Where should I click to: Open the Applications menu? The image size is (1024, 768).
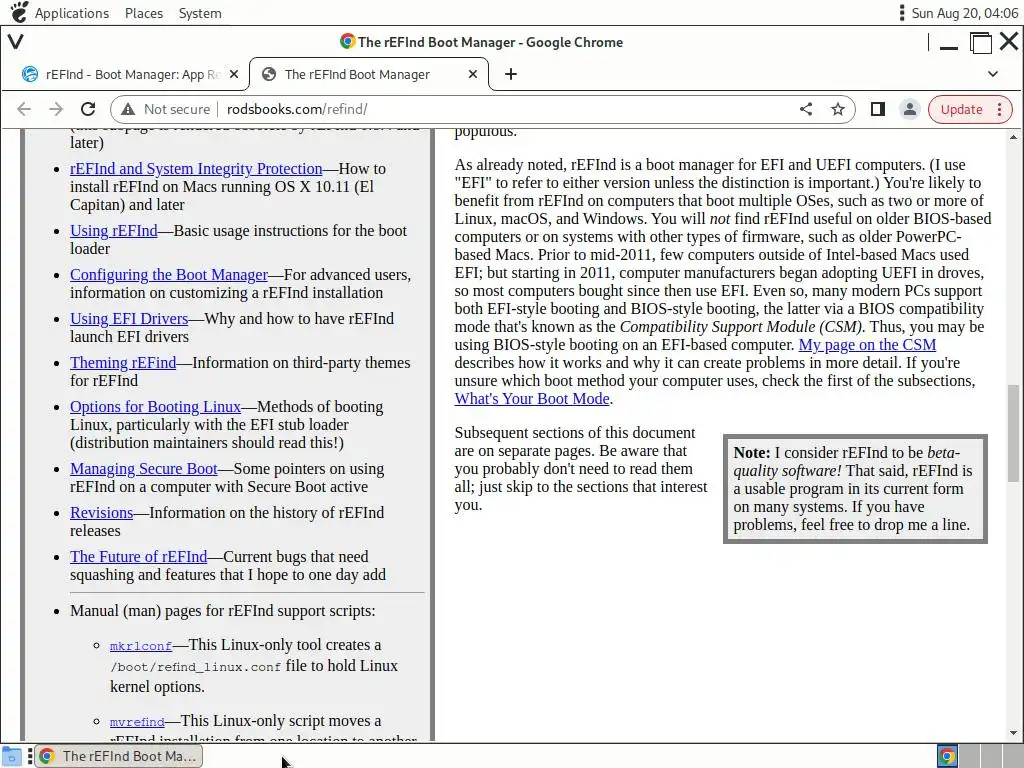pos(72,13)
